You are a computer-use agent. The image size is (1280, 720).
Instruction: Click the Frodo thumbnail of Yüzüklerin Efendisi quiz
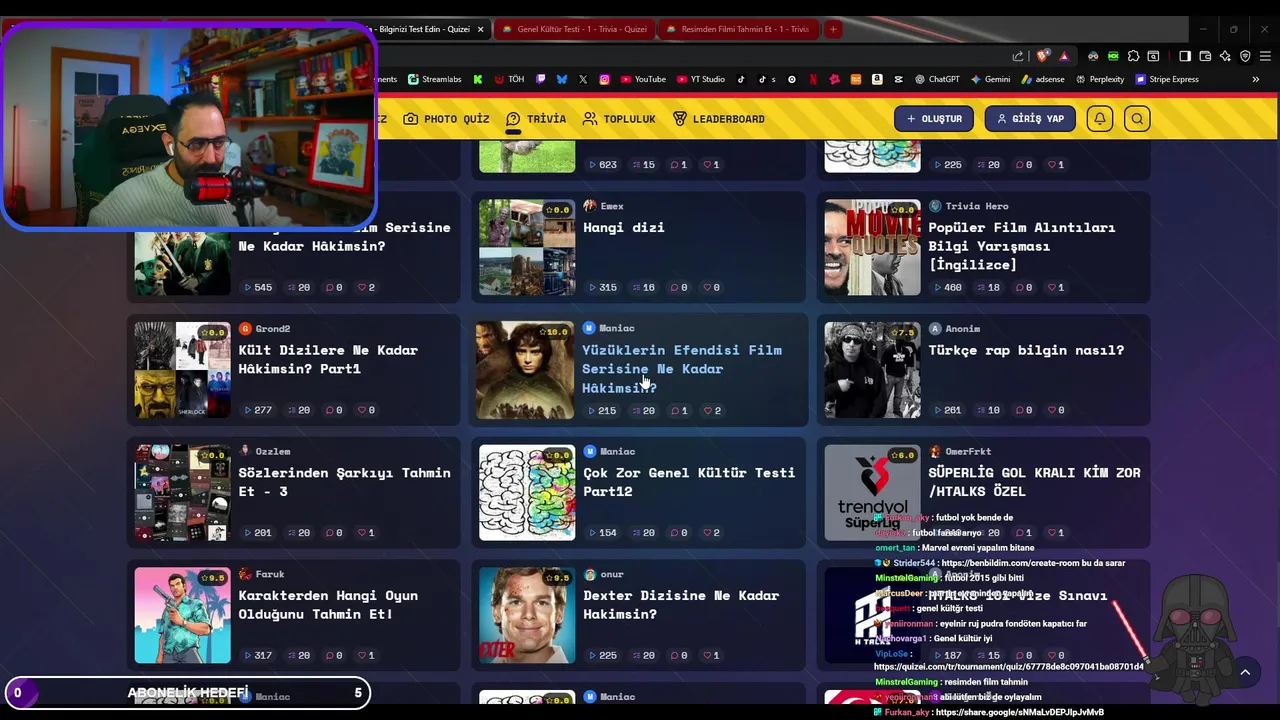526,370
